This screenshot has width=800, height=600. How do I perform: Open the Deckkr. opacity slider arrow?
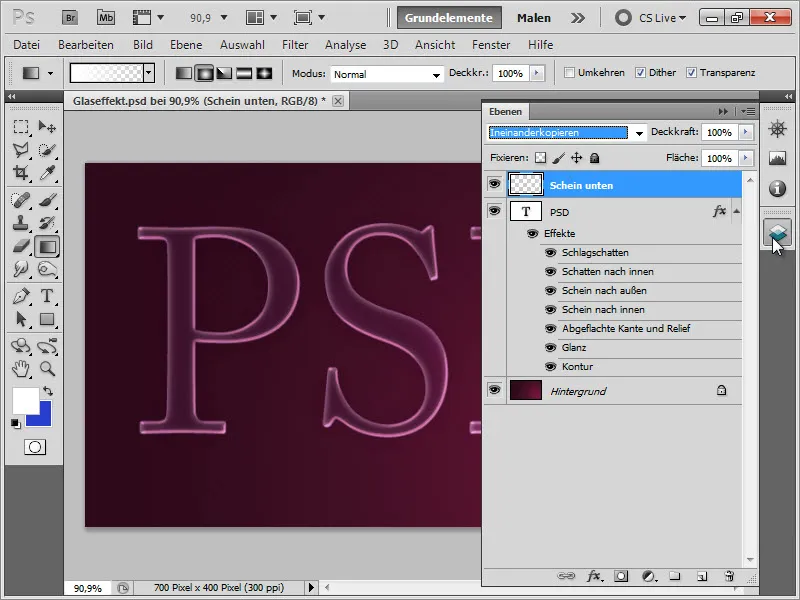coord(537,73)
